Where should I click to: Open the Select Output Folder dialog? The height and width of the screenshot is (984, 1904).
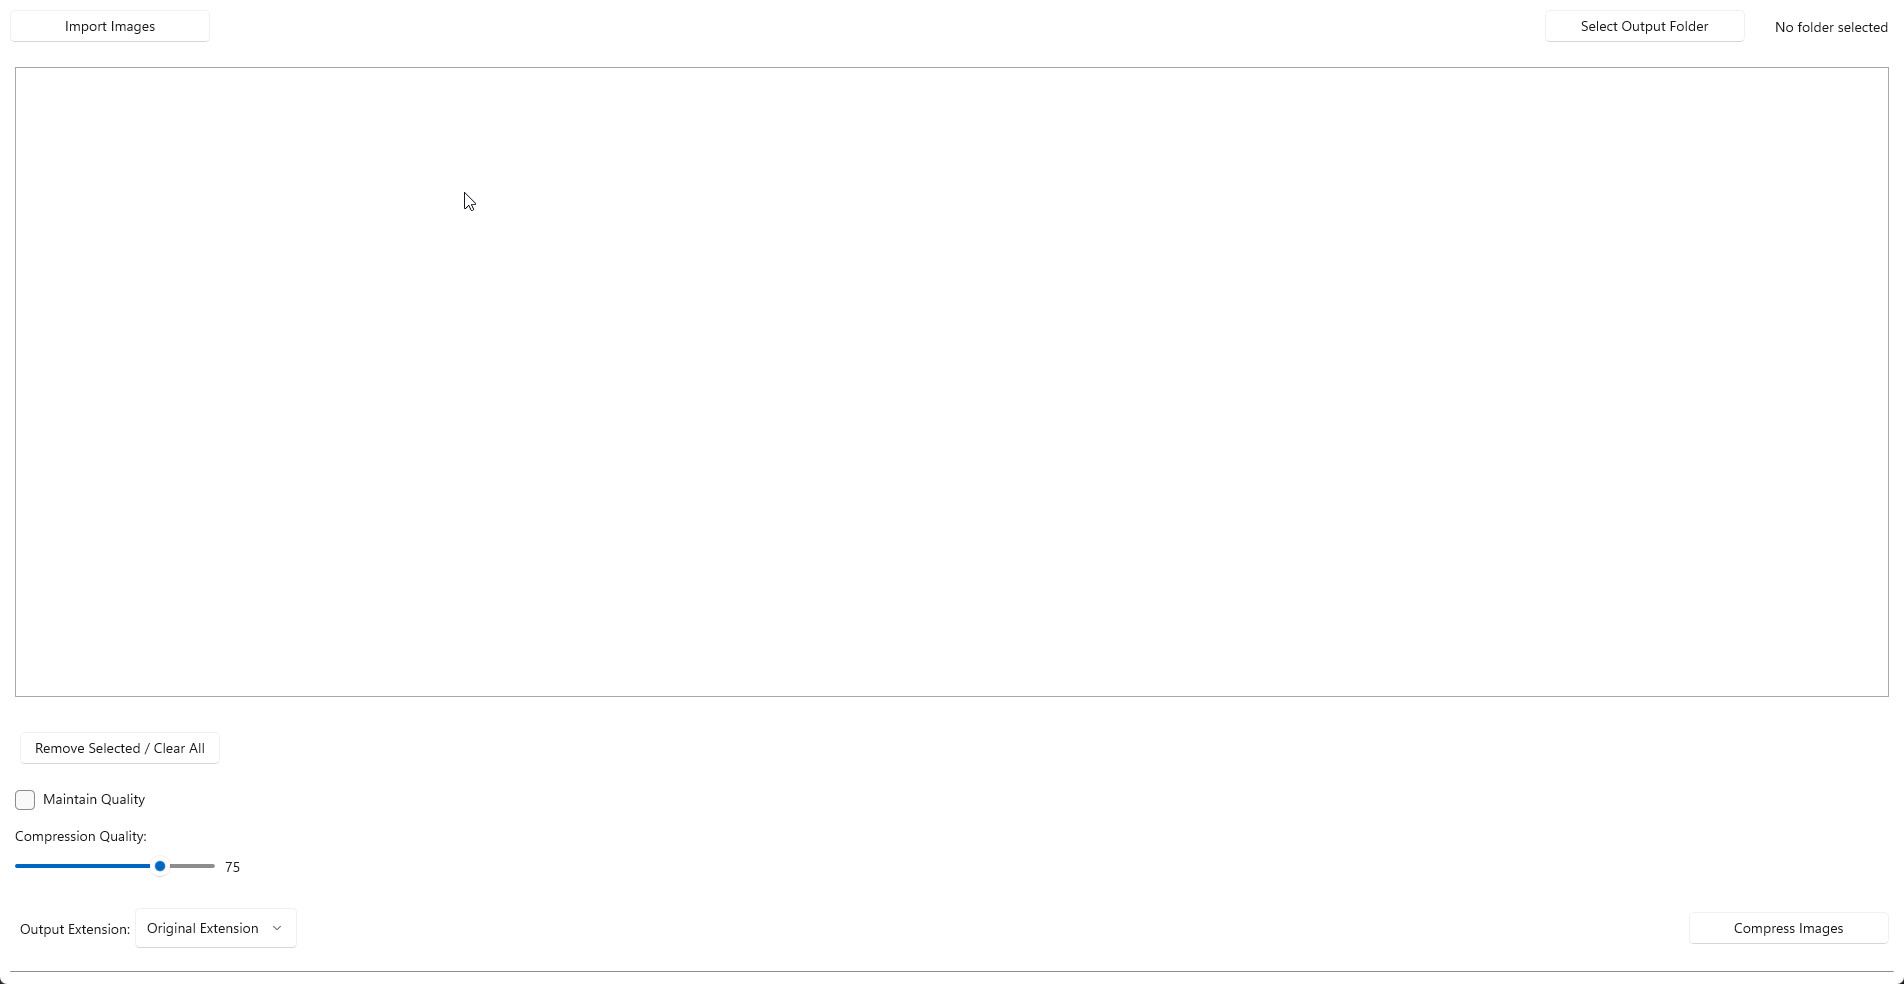[1644, 26]
